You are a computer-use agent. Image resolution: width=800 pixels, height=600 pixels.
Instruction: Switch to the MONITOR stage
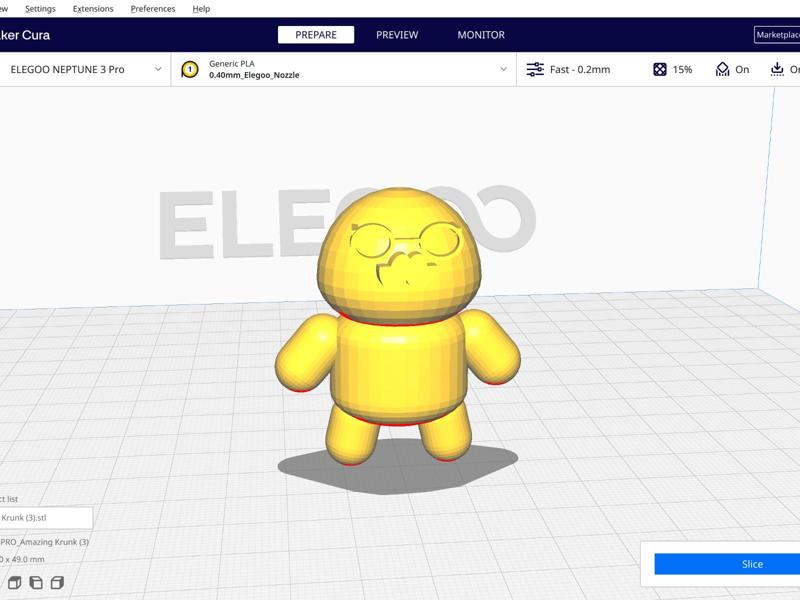(481, 35)
